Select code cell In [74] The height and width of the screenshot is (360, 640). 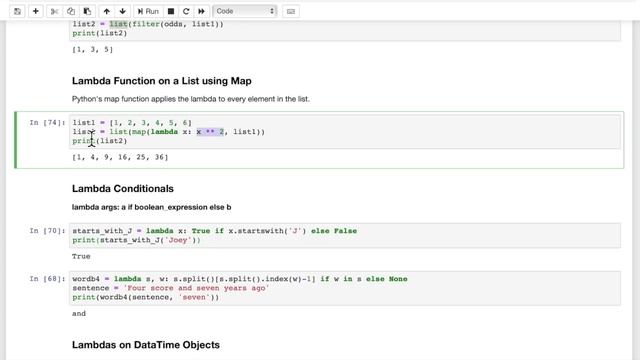[x=344, y=131]
